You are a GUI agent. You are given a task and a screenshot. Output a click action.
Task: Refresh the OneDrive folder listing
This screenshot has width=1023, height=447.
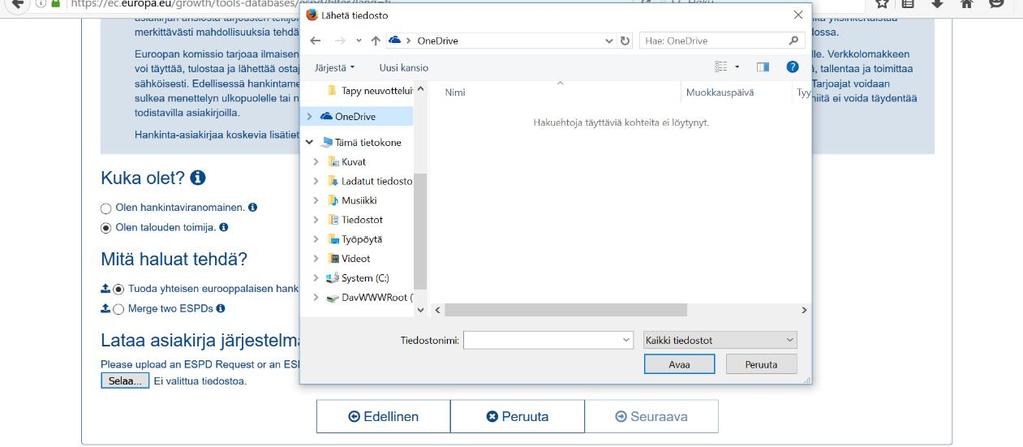625,40
